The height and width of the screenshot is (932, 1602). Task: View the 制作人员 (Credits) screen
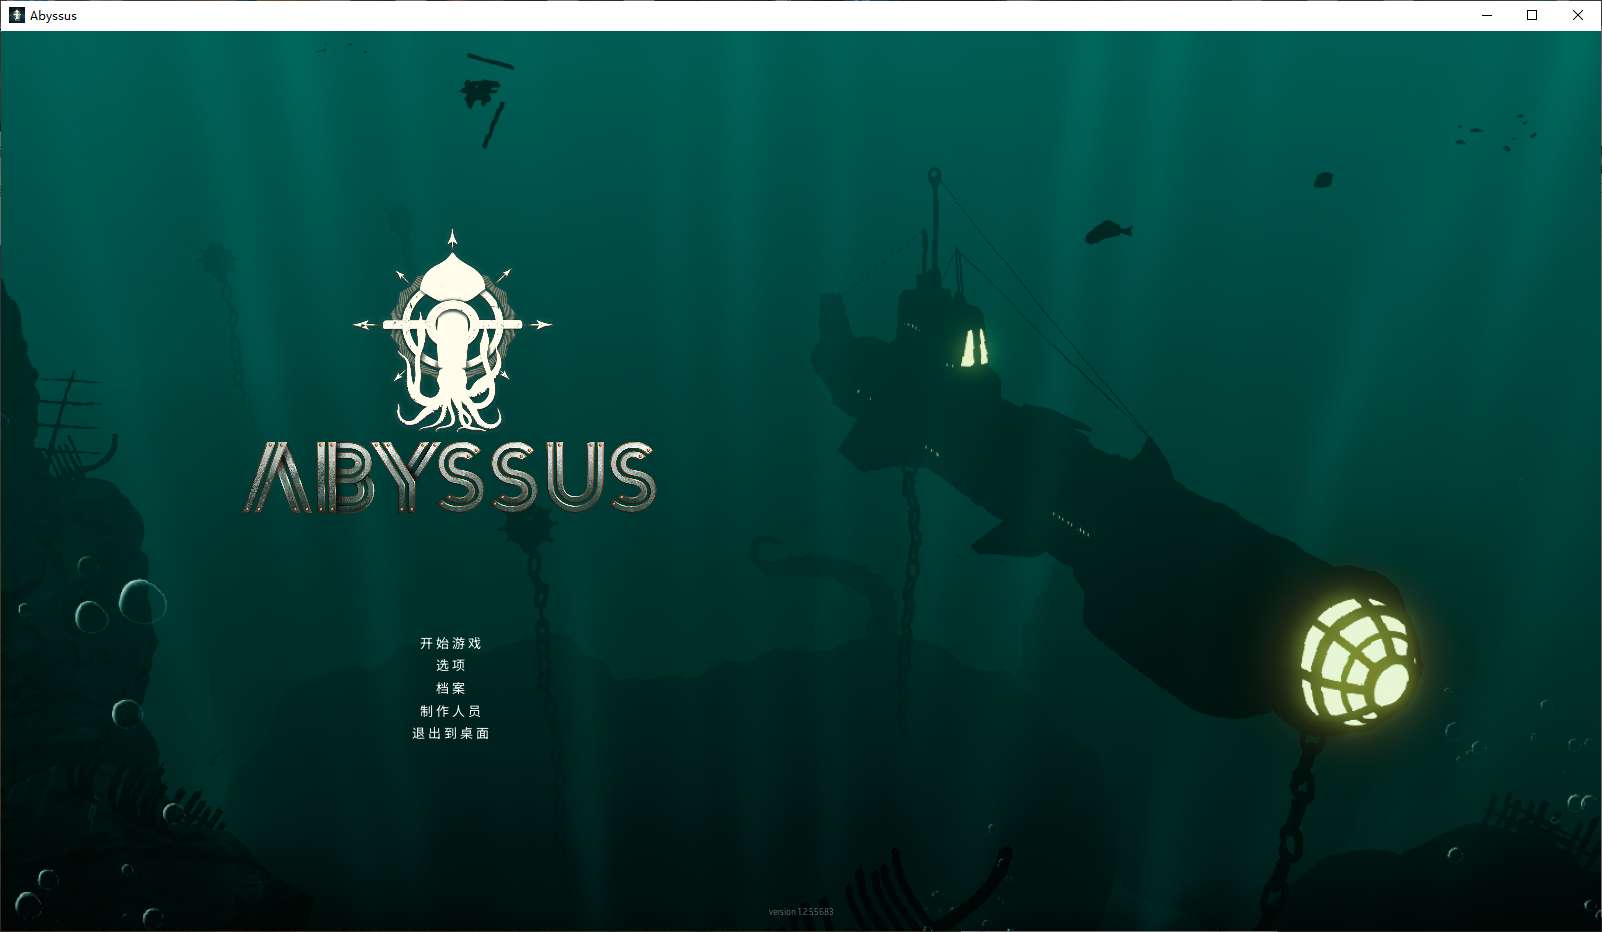pyautogui.click(x=450, y=711)
